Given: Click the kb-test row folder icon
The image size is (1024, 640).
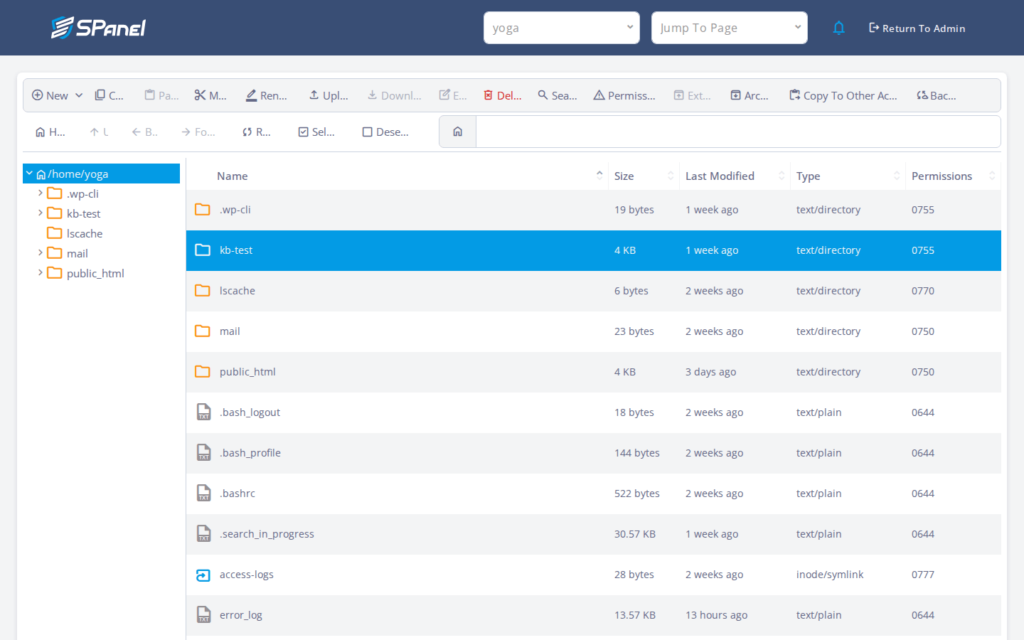Looking at the screenshot, I should (x=202, y=250).
